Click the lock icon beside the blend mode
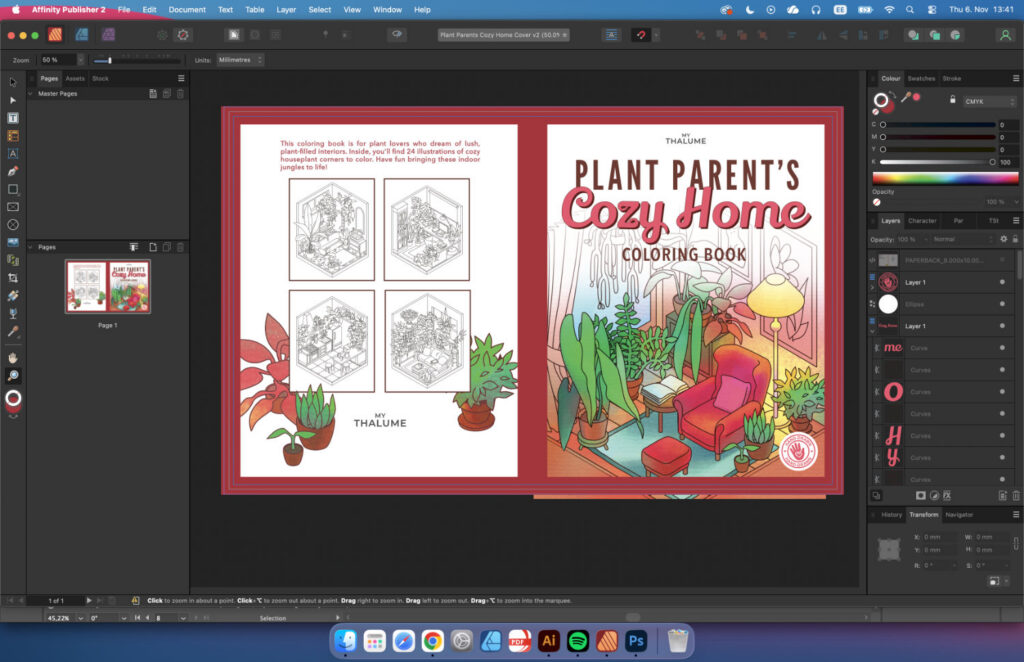1024x662 pixels. 1014,239
